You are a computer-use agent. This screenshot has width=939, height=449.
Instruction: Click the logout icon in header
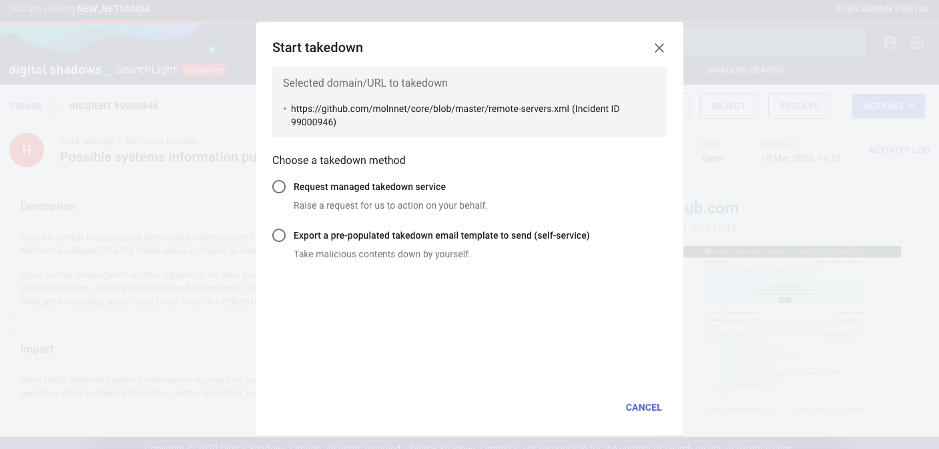coord(916,43)
